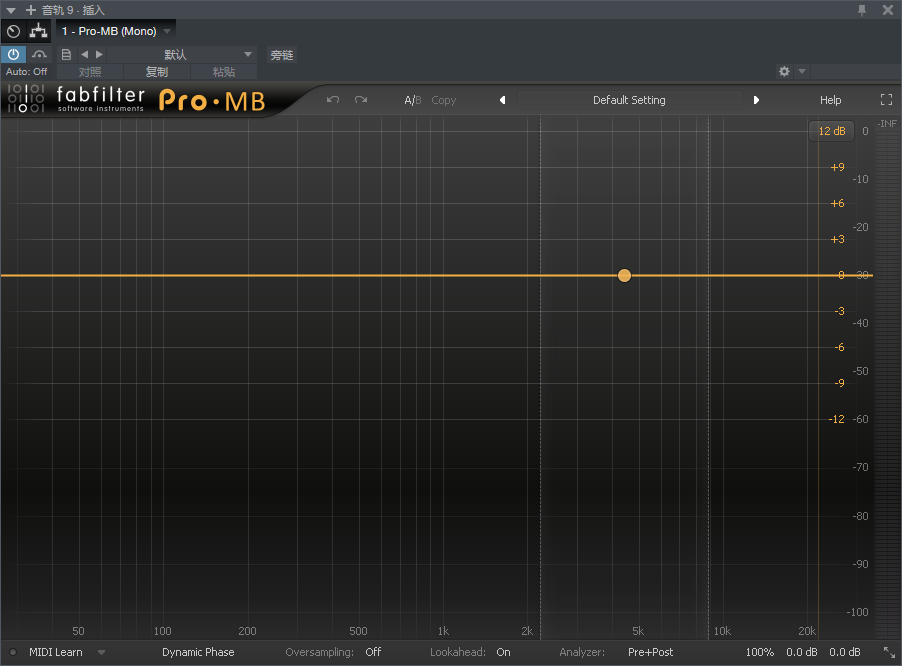Click the 复制 copy button
The height and width of the screenshot is (666, 902).
pyautogui.click(x=156, y=72)
